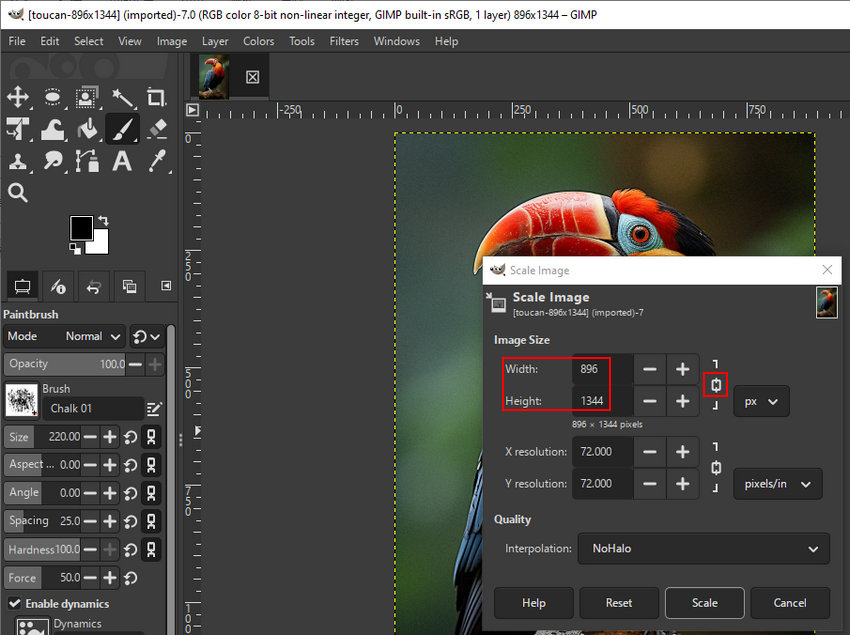Click the Scale button
850x635 pixels.
click(704, 603)
